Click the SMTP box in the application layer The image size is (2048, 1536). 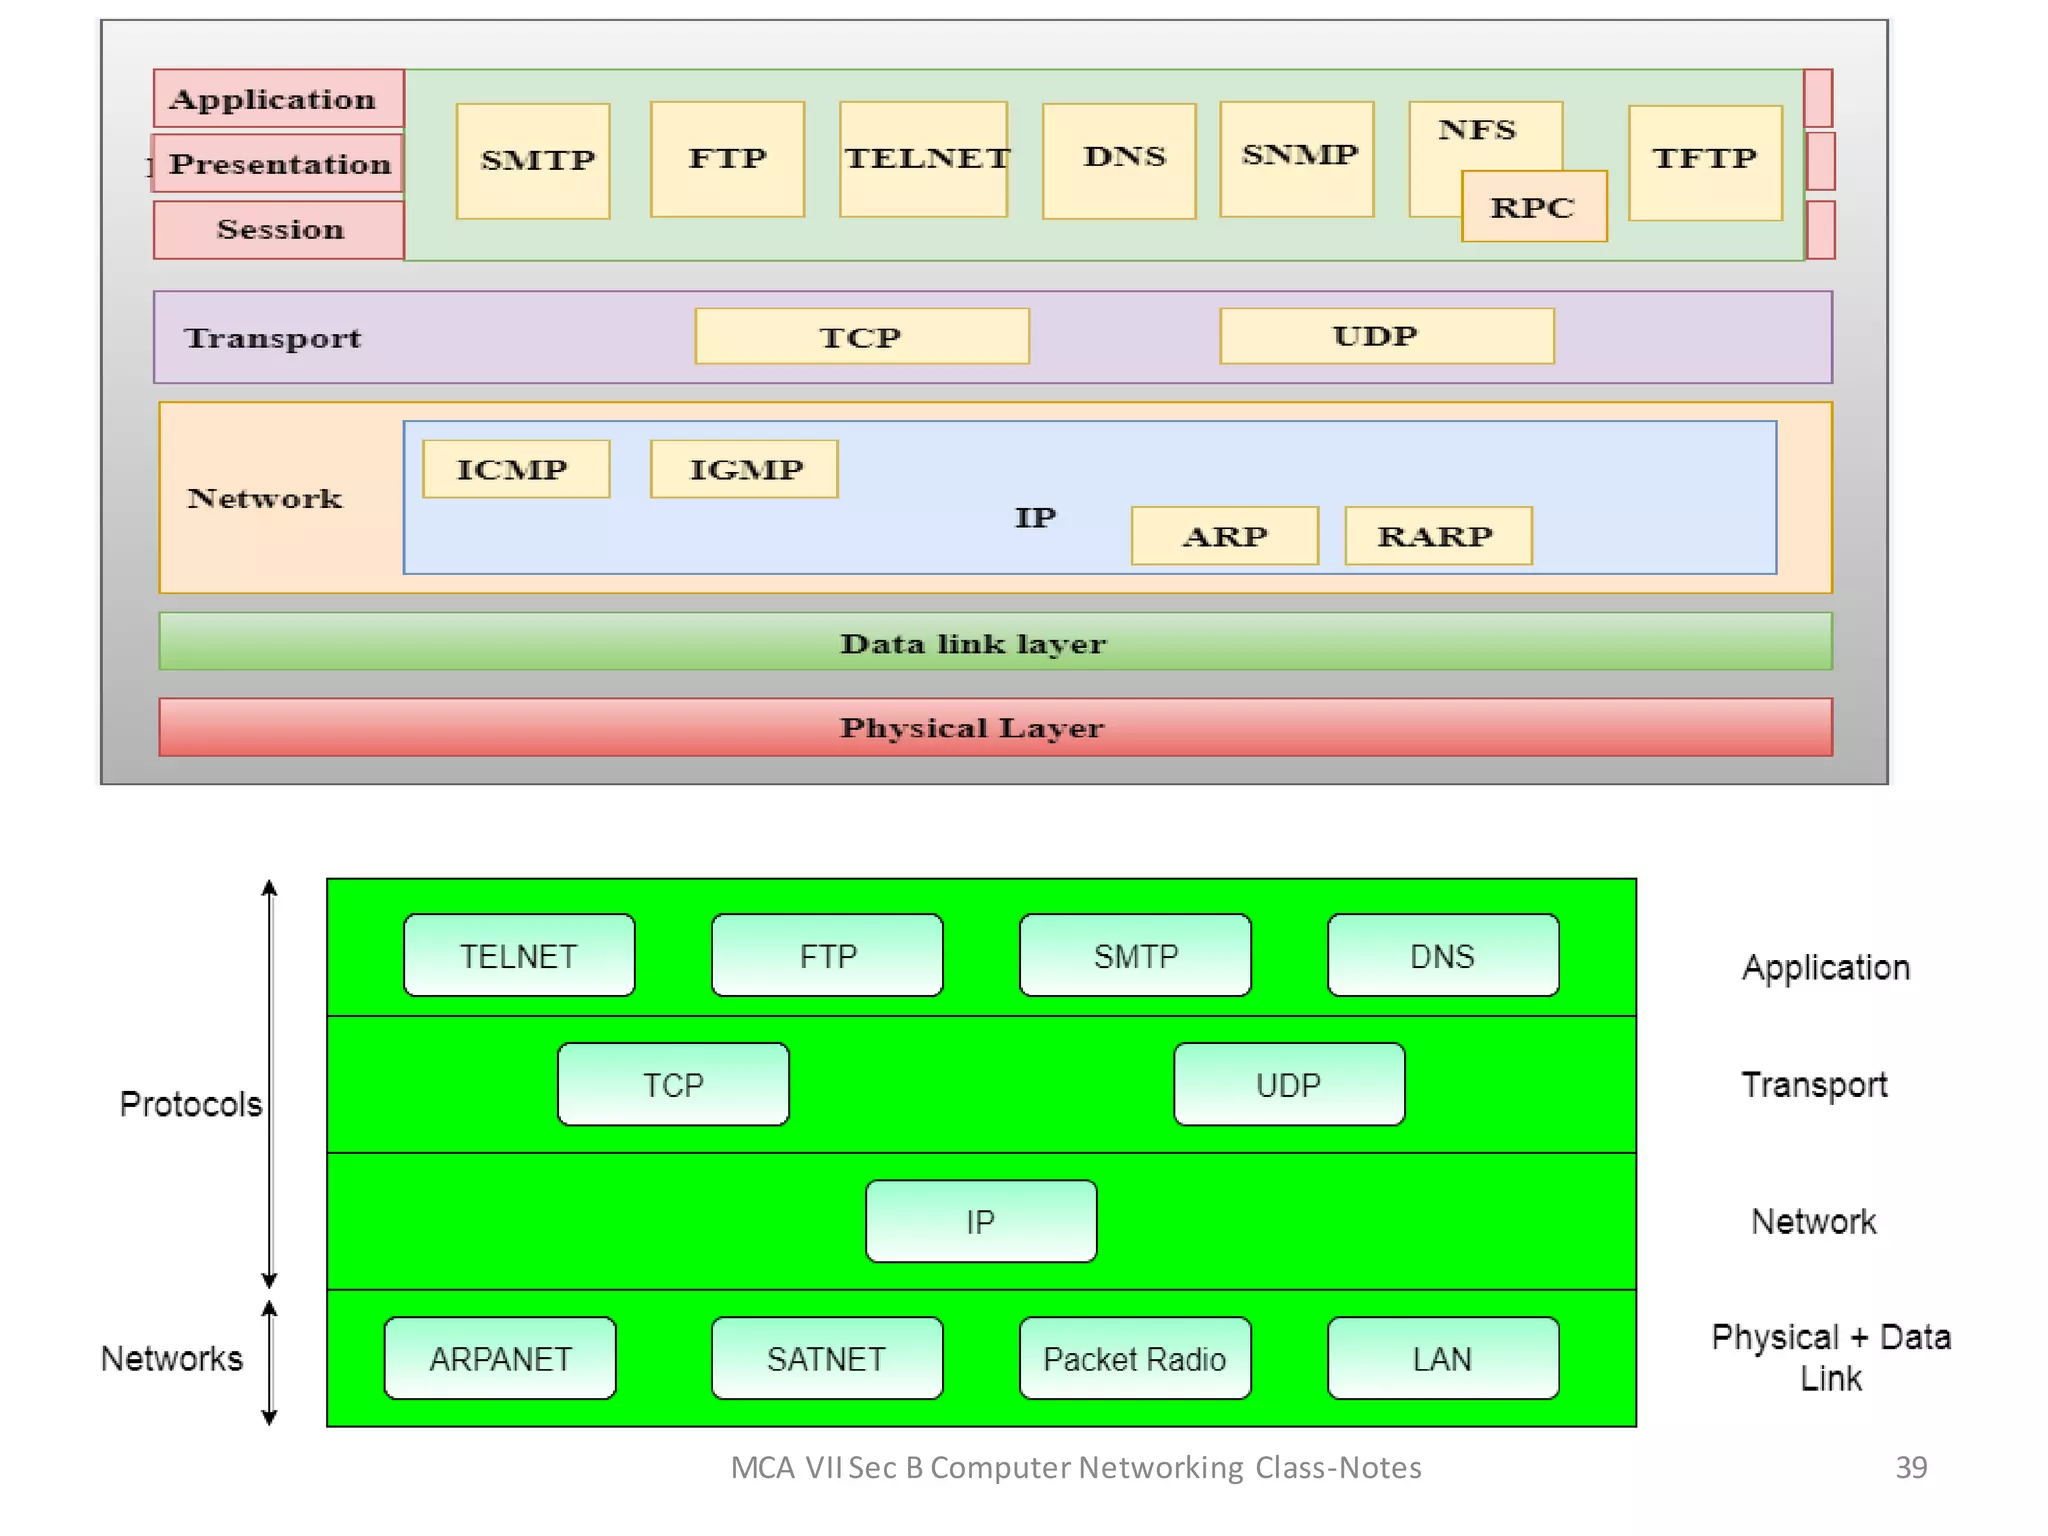[x=533, y=161]
